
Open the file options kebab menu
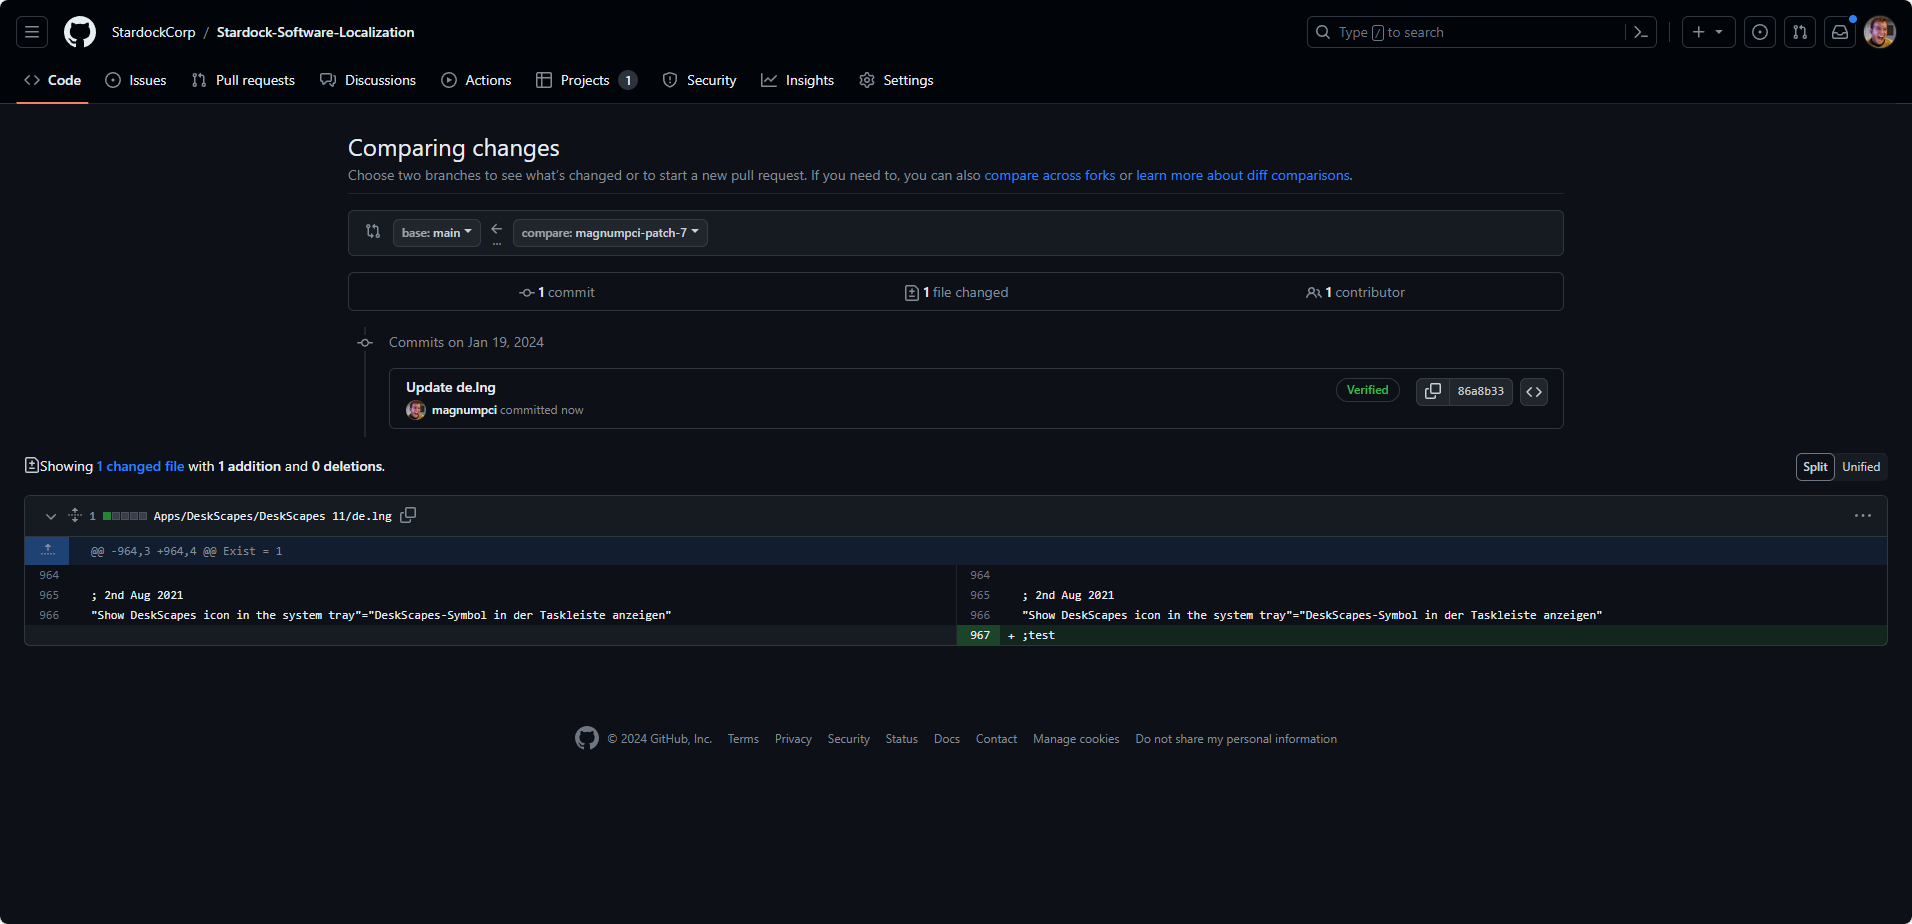(x=1863, y=516)
